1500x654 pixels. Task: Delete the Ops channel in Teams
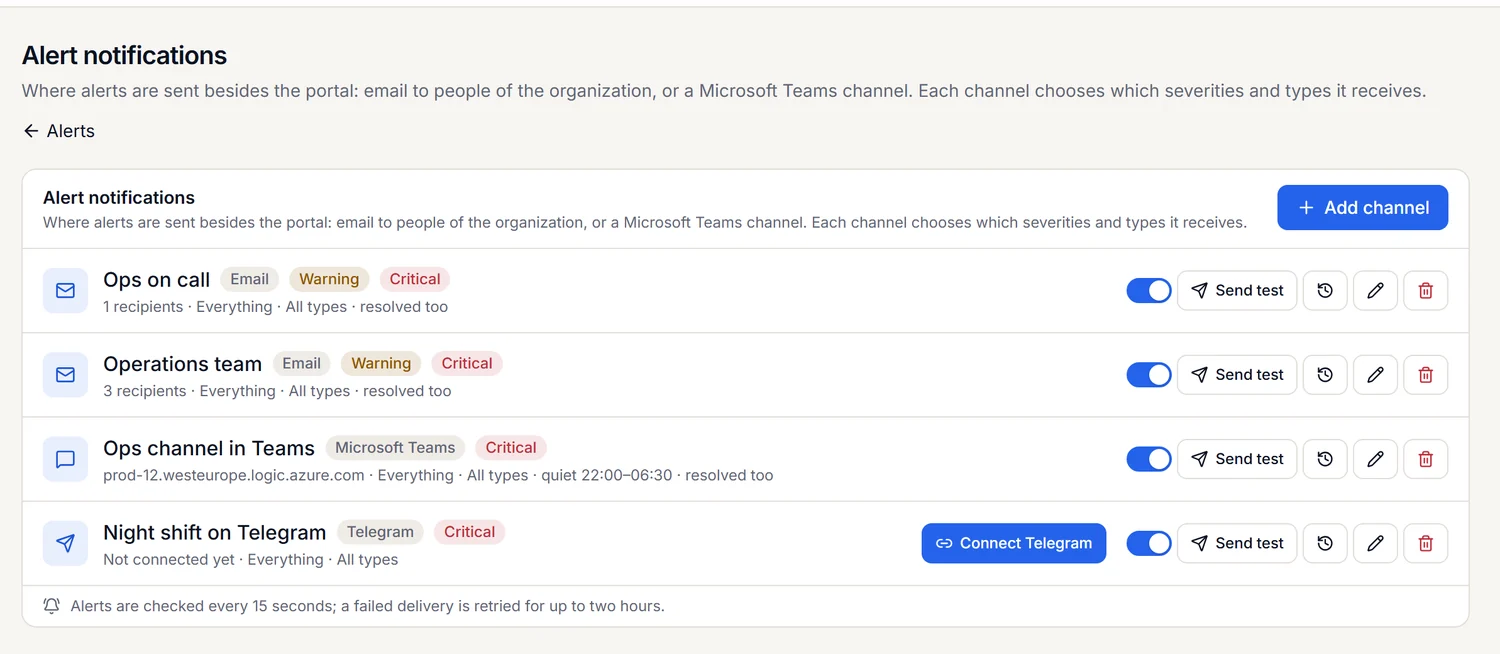click(x=1426, y=459)
